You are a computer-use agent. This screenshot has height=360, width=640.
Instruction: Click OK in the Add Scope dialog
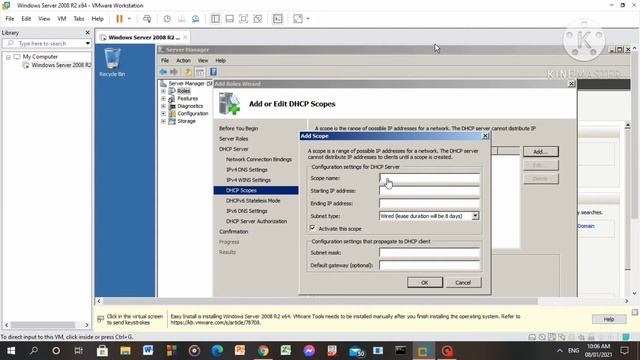tap(424, 282)
